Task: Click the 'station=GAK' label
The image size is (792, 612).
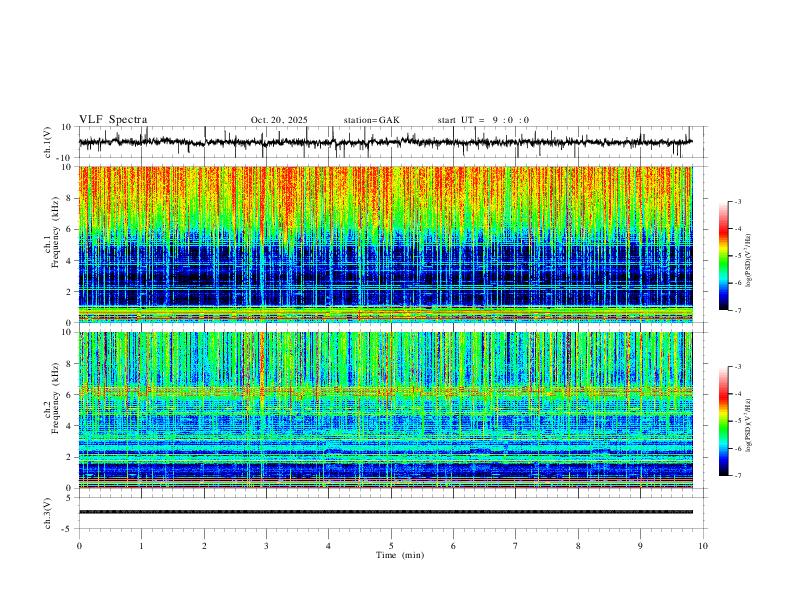Action: tap(371, 120)
